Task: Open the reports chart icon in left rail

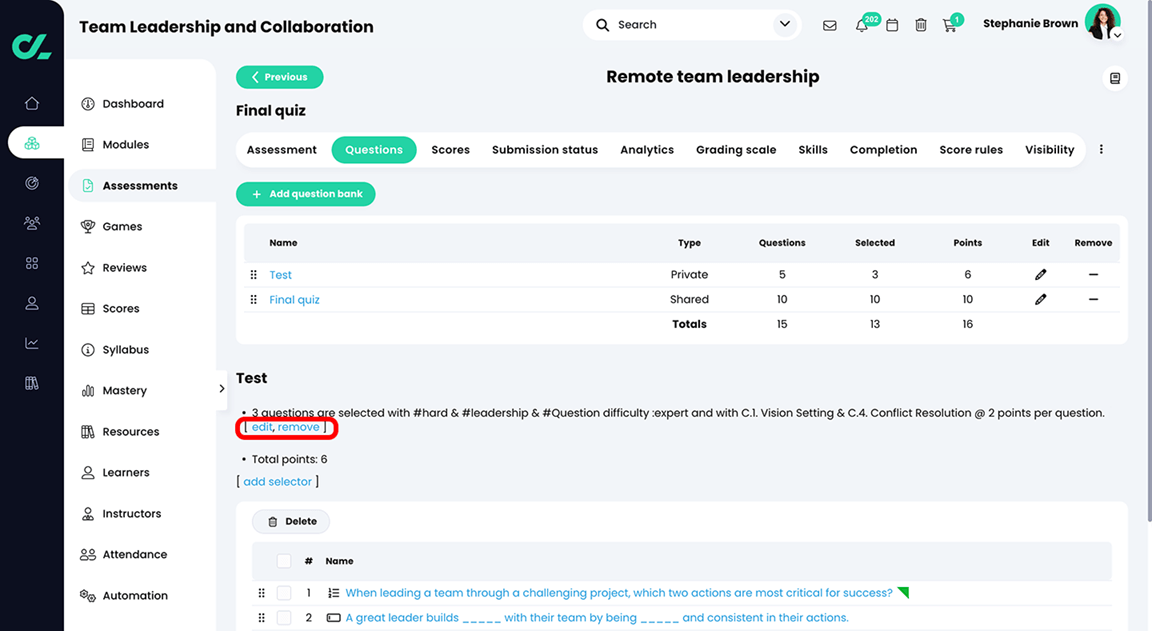Action: click(x=32, y=343)
